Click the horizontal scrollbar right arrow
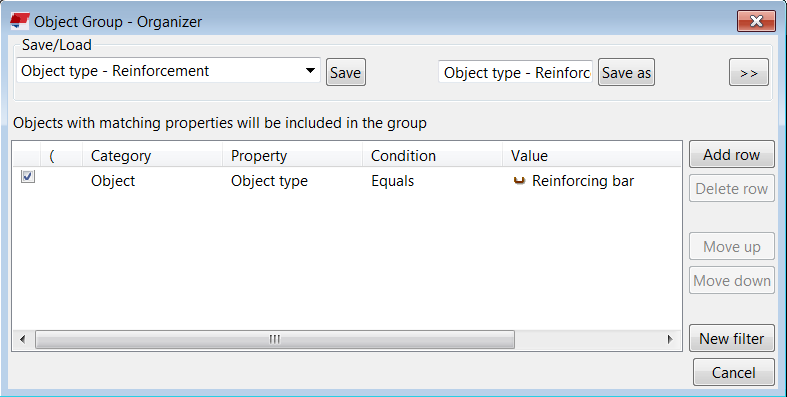The image size is (787, 397). 670,339
